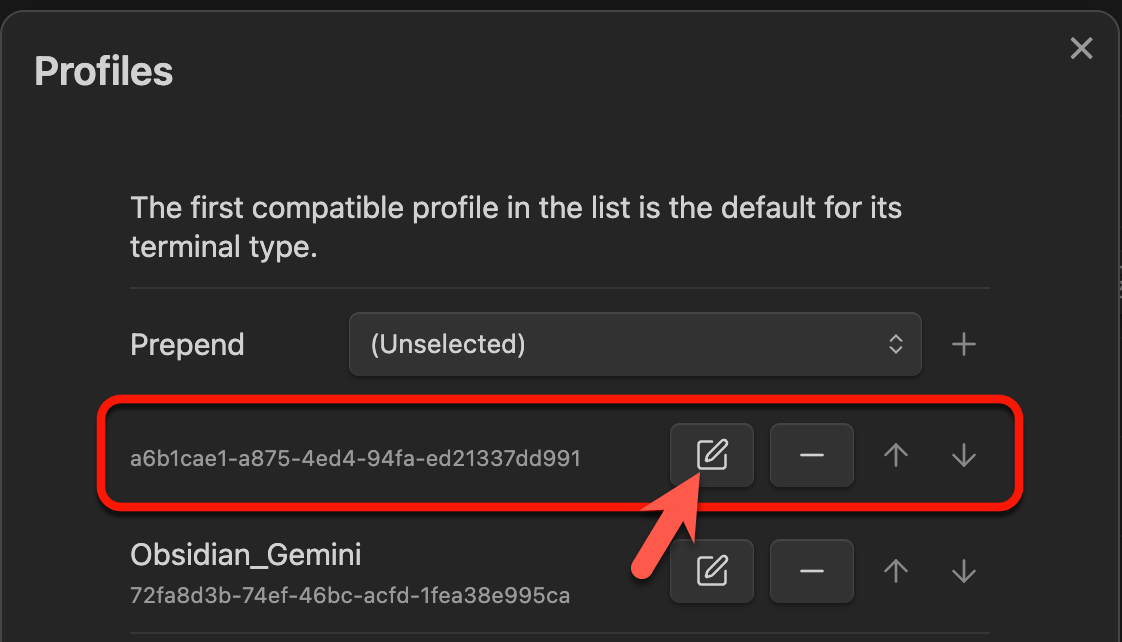Click the 72fa8d3b-74ef profile ID text
This screenshot has height=642, width=1122.
pos(350,596)
